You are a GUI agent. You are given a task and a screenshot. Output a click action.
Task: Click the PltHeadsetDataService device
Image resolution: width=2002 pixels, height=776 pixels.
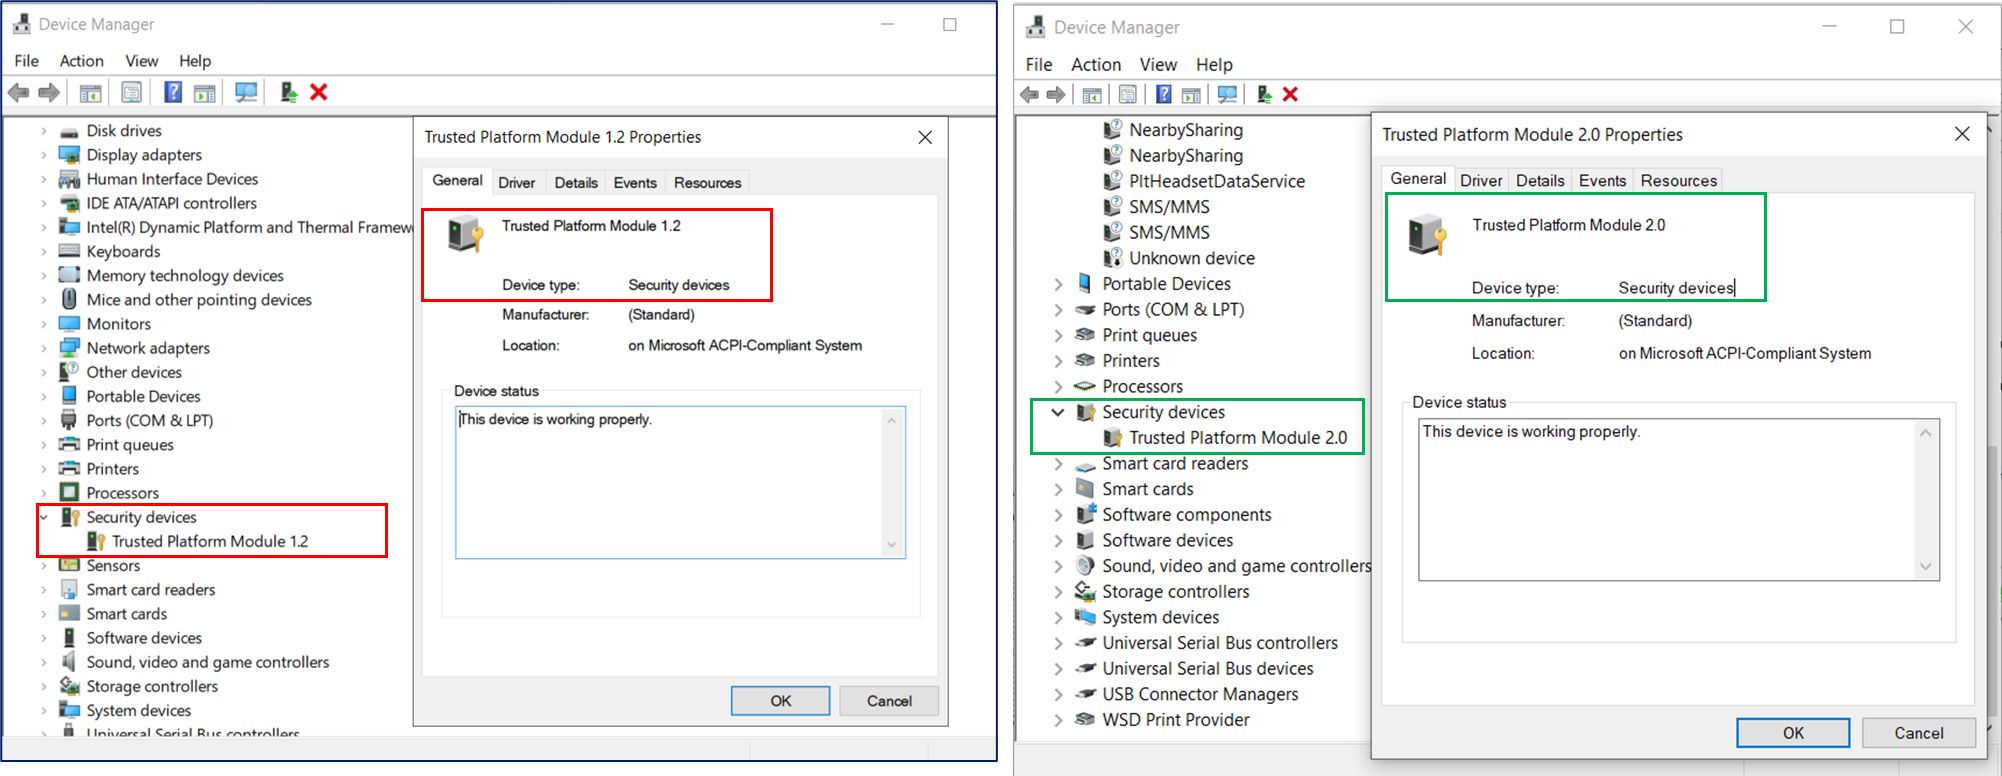click(1216, 181)
